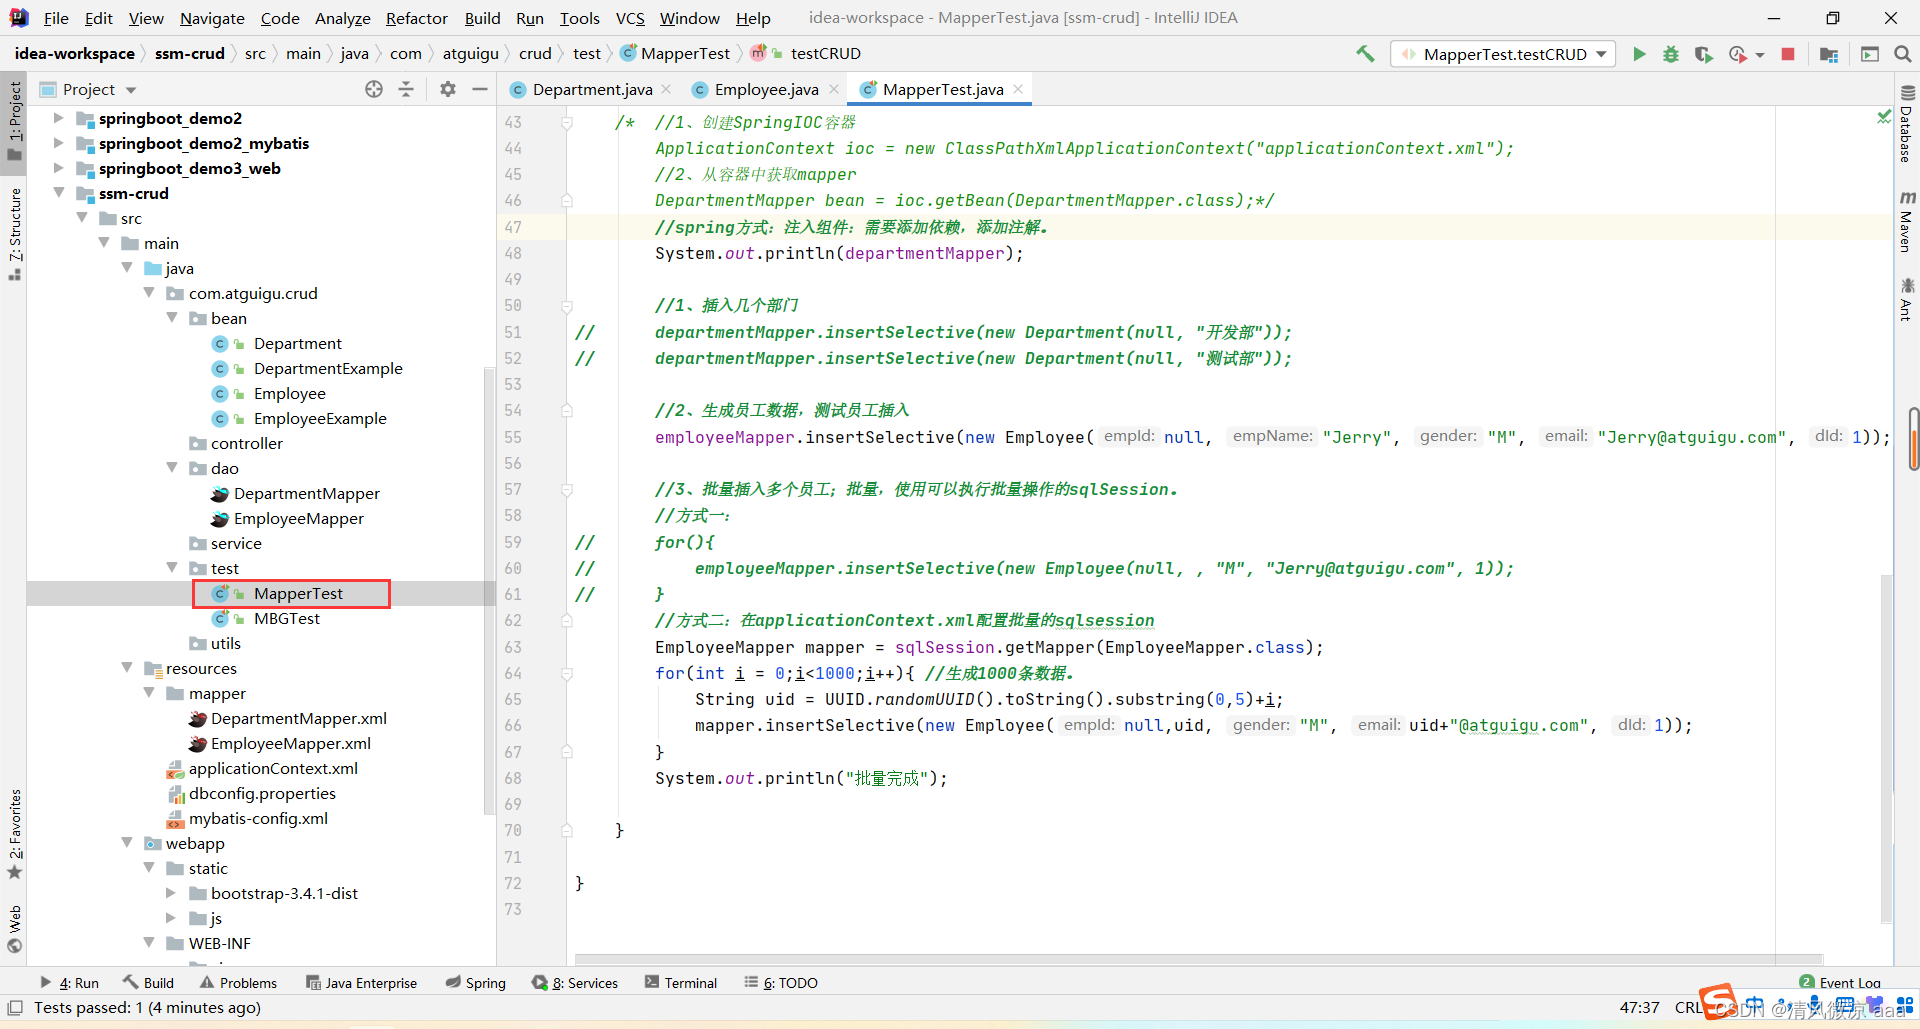1920x1029 pixels.
Task: Collapse all nodes in Project panel
Action: tap(406, 89)
